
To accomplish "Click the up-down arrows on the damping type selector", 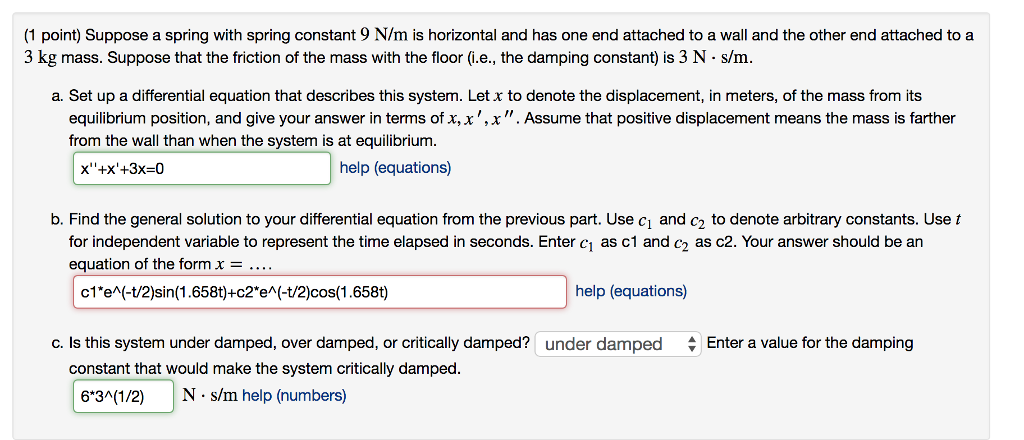I will point(693,344).
